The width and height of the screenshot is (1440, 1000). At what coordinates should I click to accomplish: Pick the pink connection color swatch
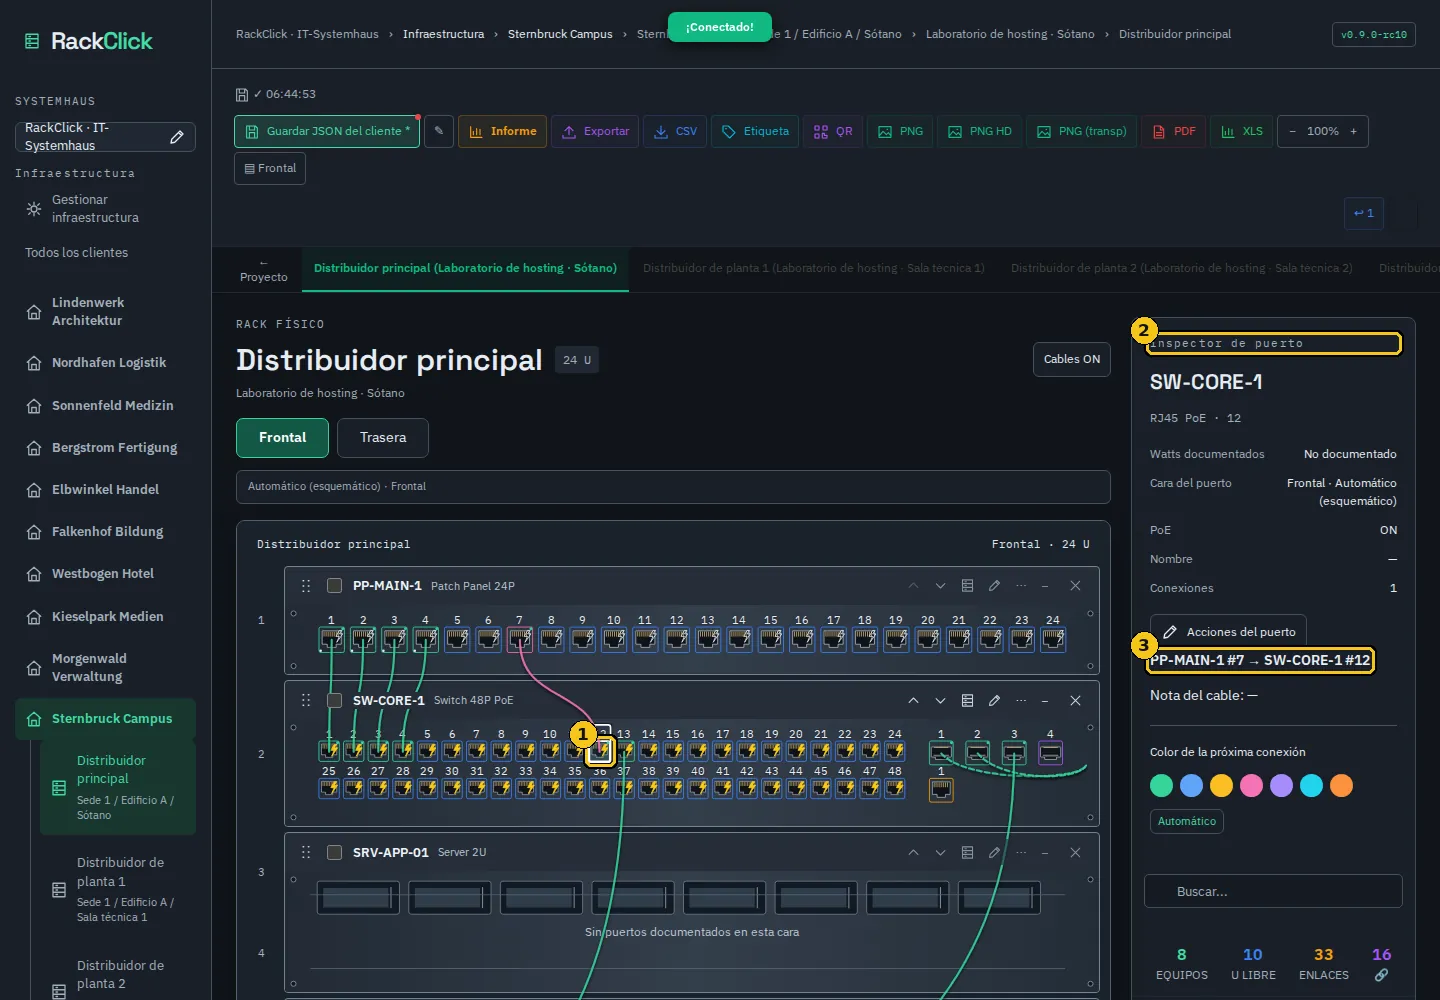tap(1251, 786)
